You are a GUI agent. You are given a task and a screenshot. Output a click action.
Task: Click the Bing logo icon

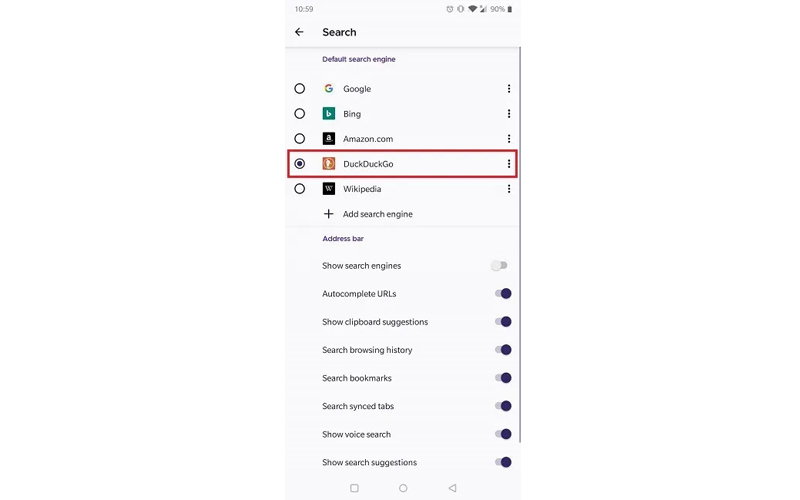click(x=328, y=114)
